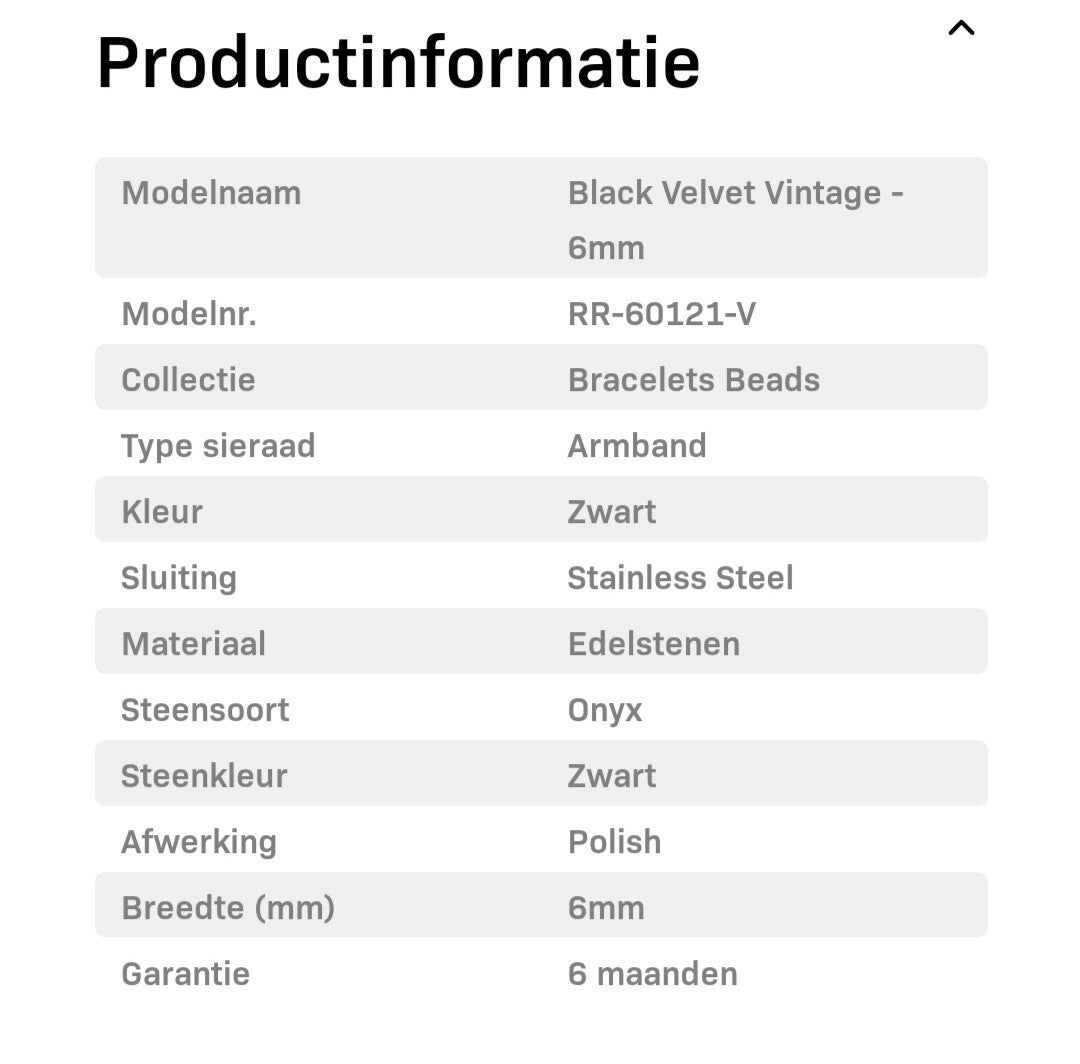
Task: Click the Black Velvet Vintage model name
Action: 735,219
